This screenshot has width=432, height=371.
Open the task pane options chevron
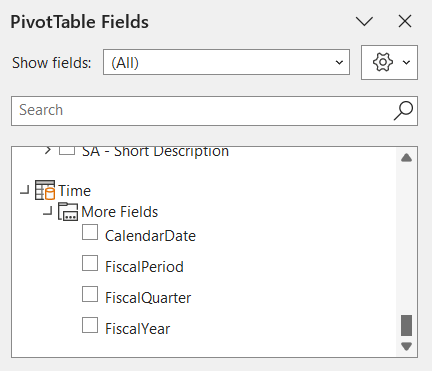point(364,22)
